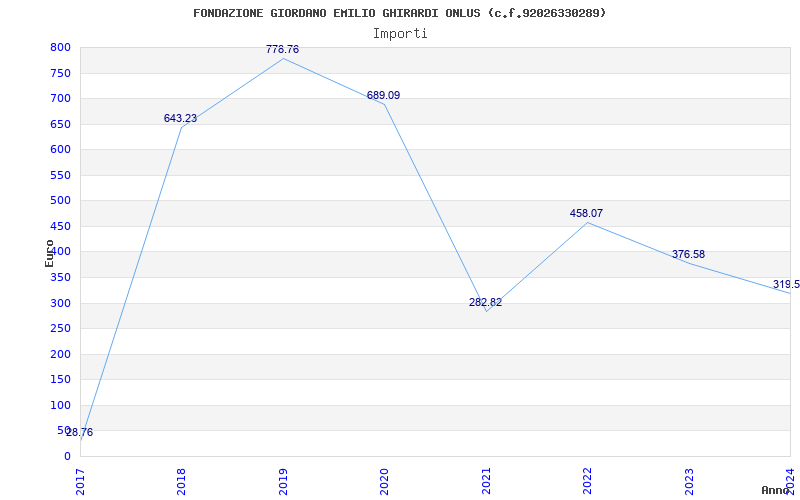The width and height of the screenshot is (800, 500).
Task: Click the 800 value on Euro axis
Action: click(60, 47)
